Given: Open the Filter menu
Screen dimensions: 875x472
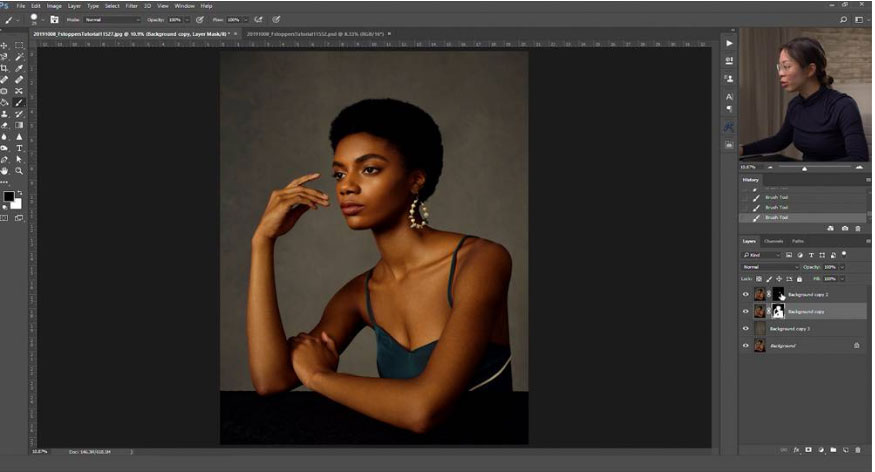Looking at the screenshot, I should click(x=131, y=6).
